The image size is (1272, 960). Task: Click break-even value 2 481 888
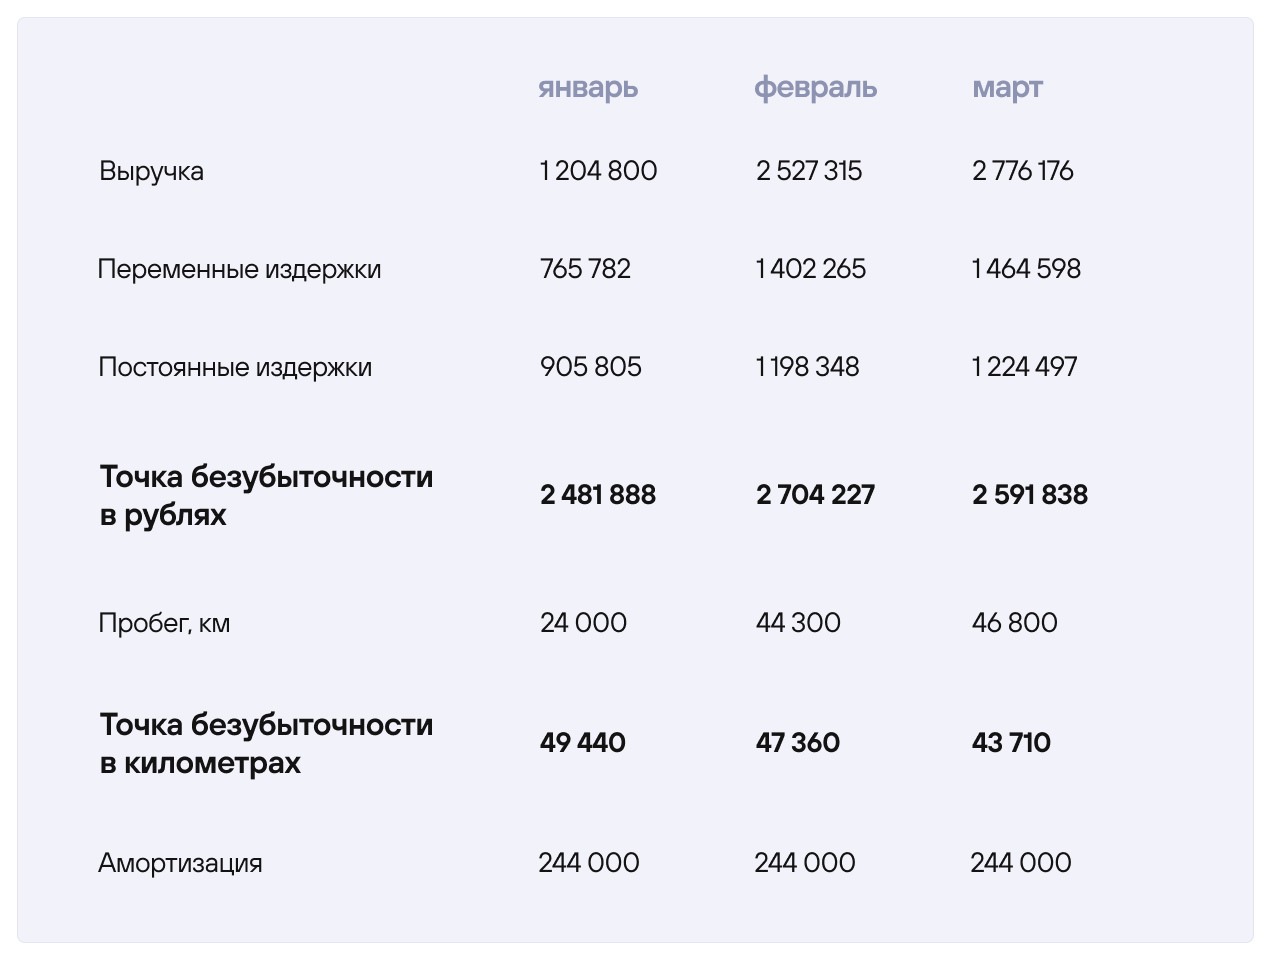click(x=598, y=495)
